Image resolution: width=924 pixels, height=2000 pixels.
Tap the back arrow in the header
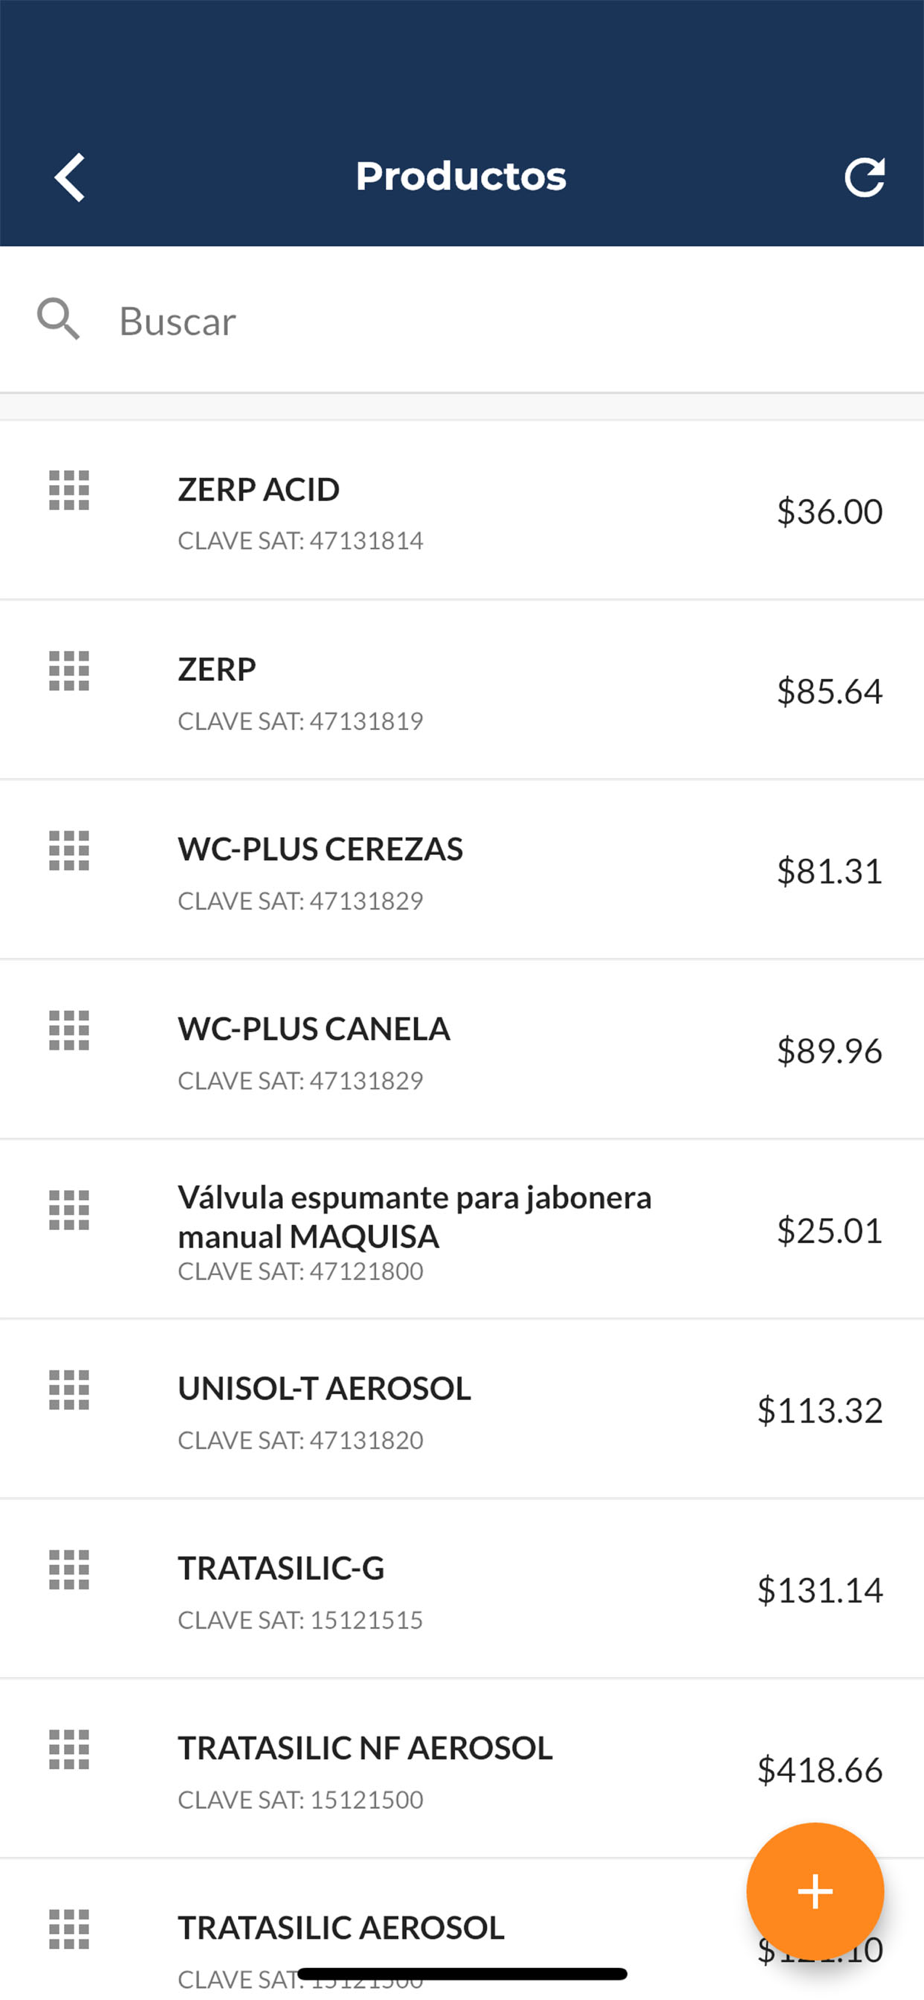tap(69, 178)
